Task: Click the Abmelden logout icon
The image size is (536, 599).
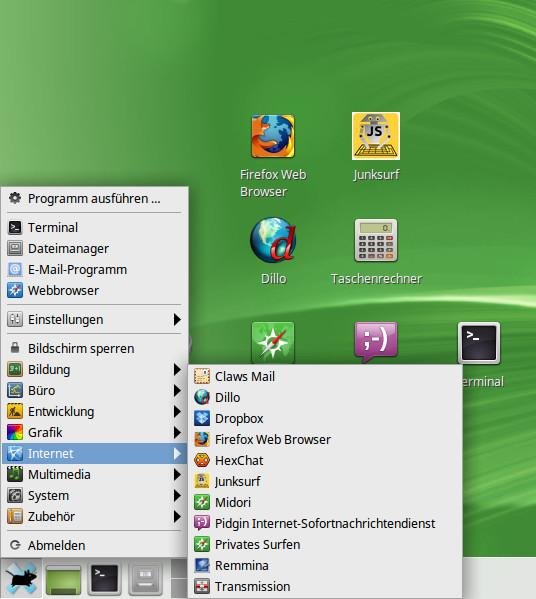Action: coord(15,545)
